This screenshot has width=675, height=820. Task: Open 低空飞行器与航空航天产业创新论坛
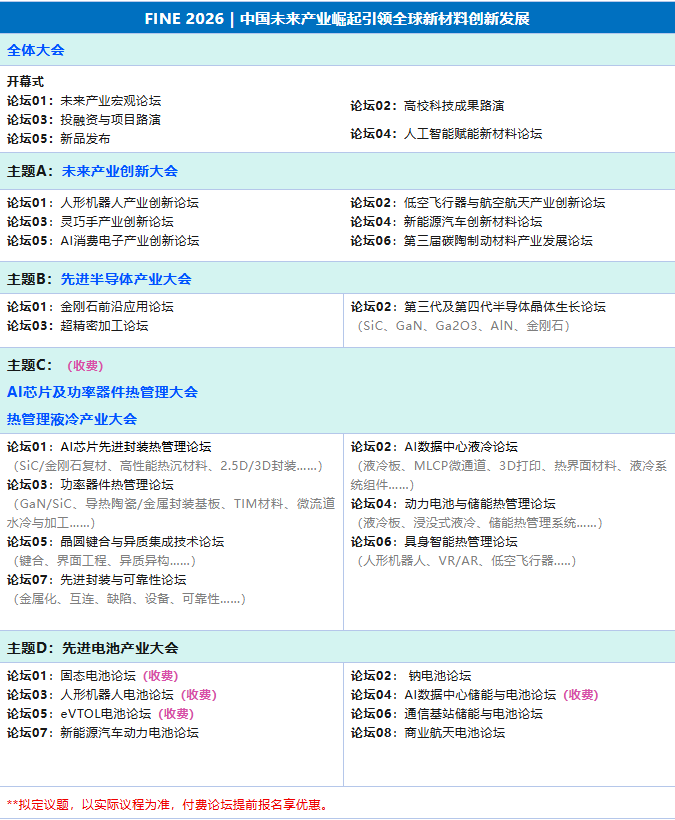pos(504,203)
